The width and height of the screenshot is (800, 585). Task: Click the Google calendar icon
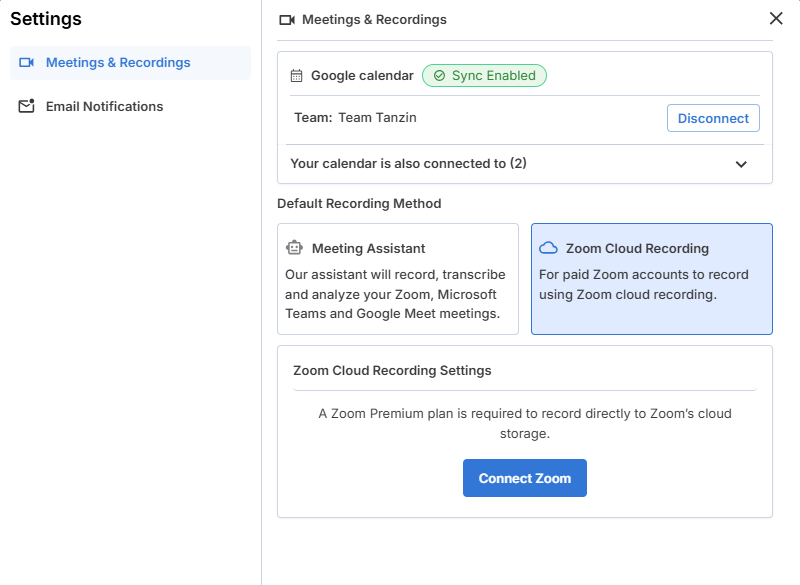pos(296,76)
